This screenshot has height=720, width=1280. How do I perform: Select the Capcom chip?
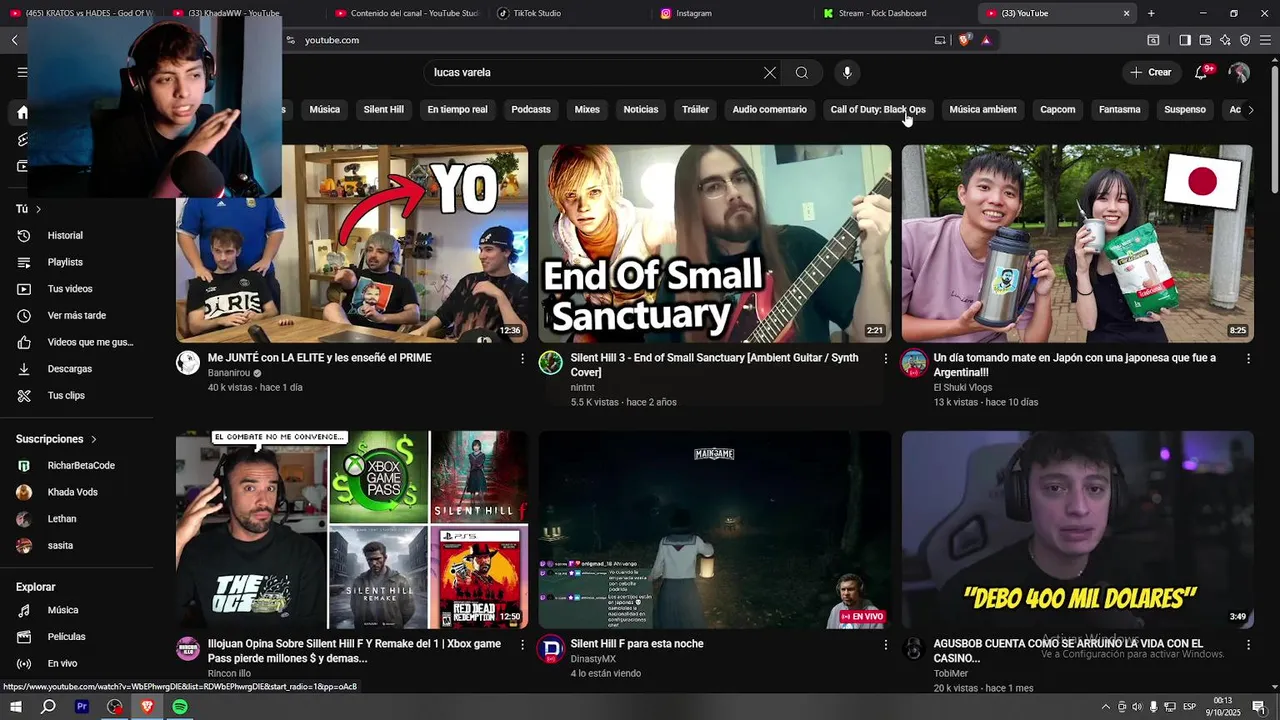[1057, 110]
